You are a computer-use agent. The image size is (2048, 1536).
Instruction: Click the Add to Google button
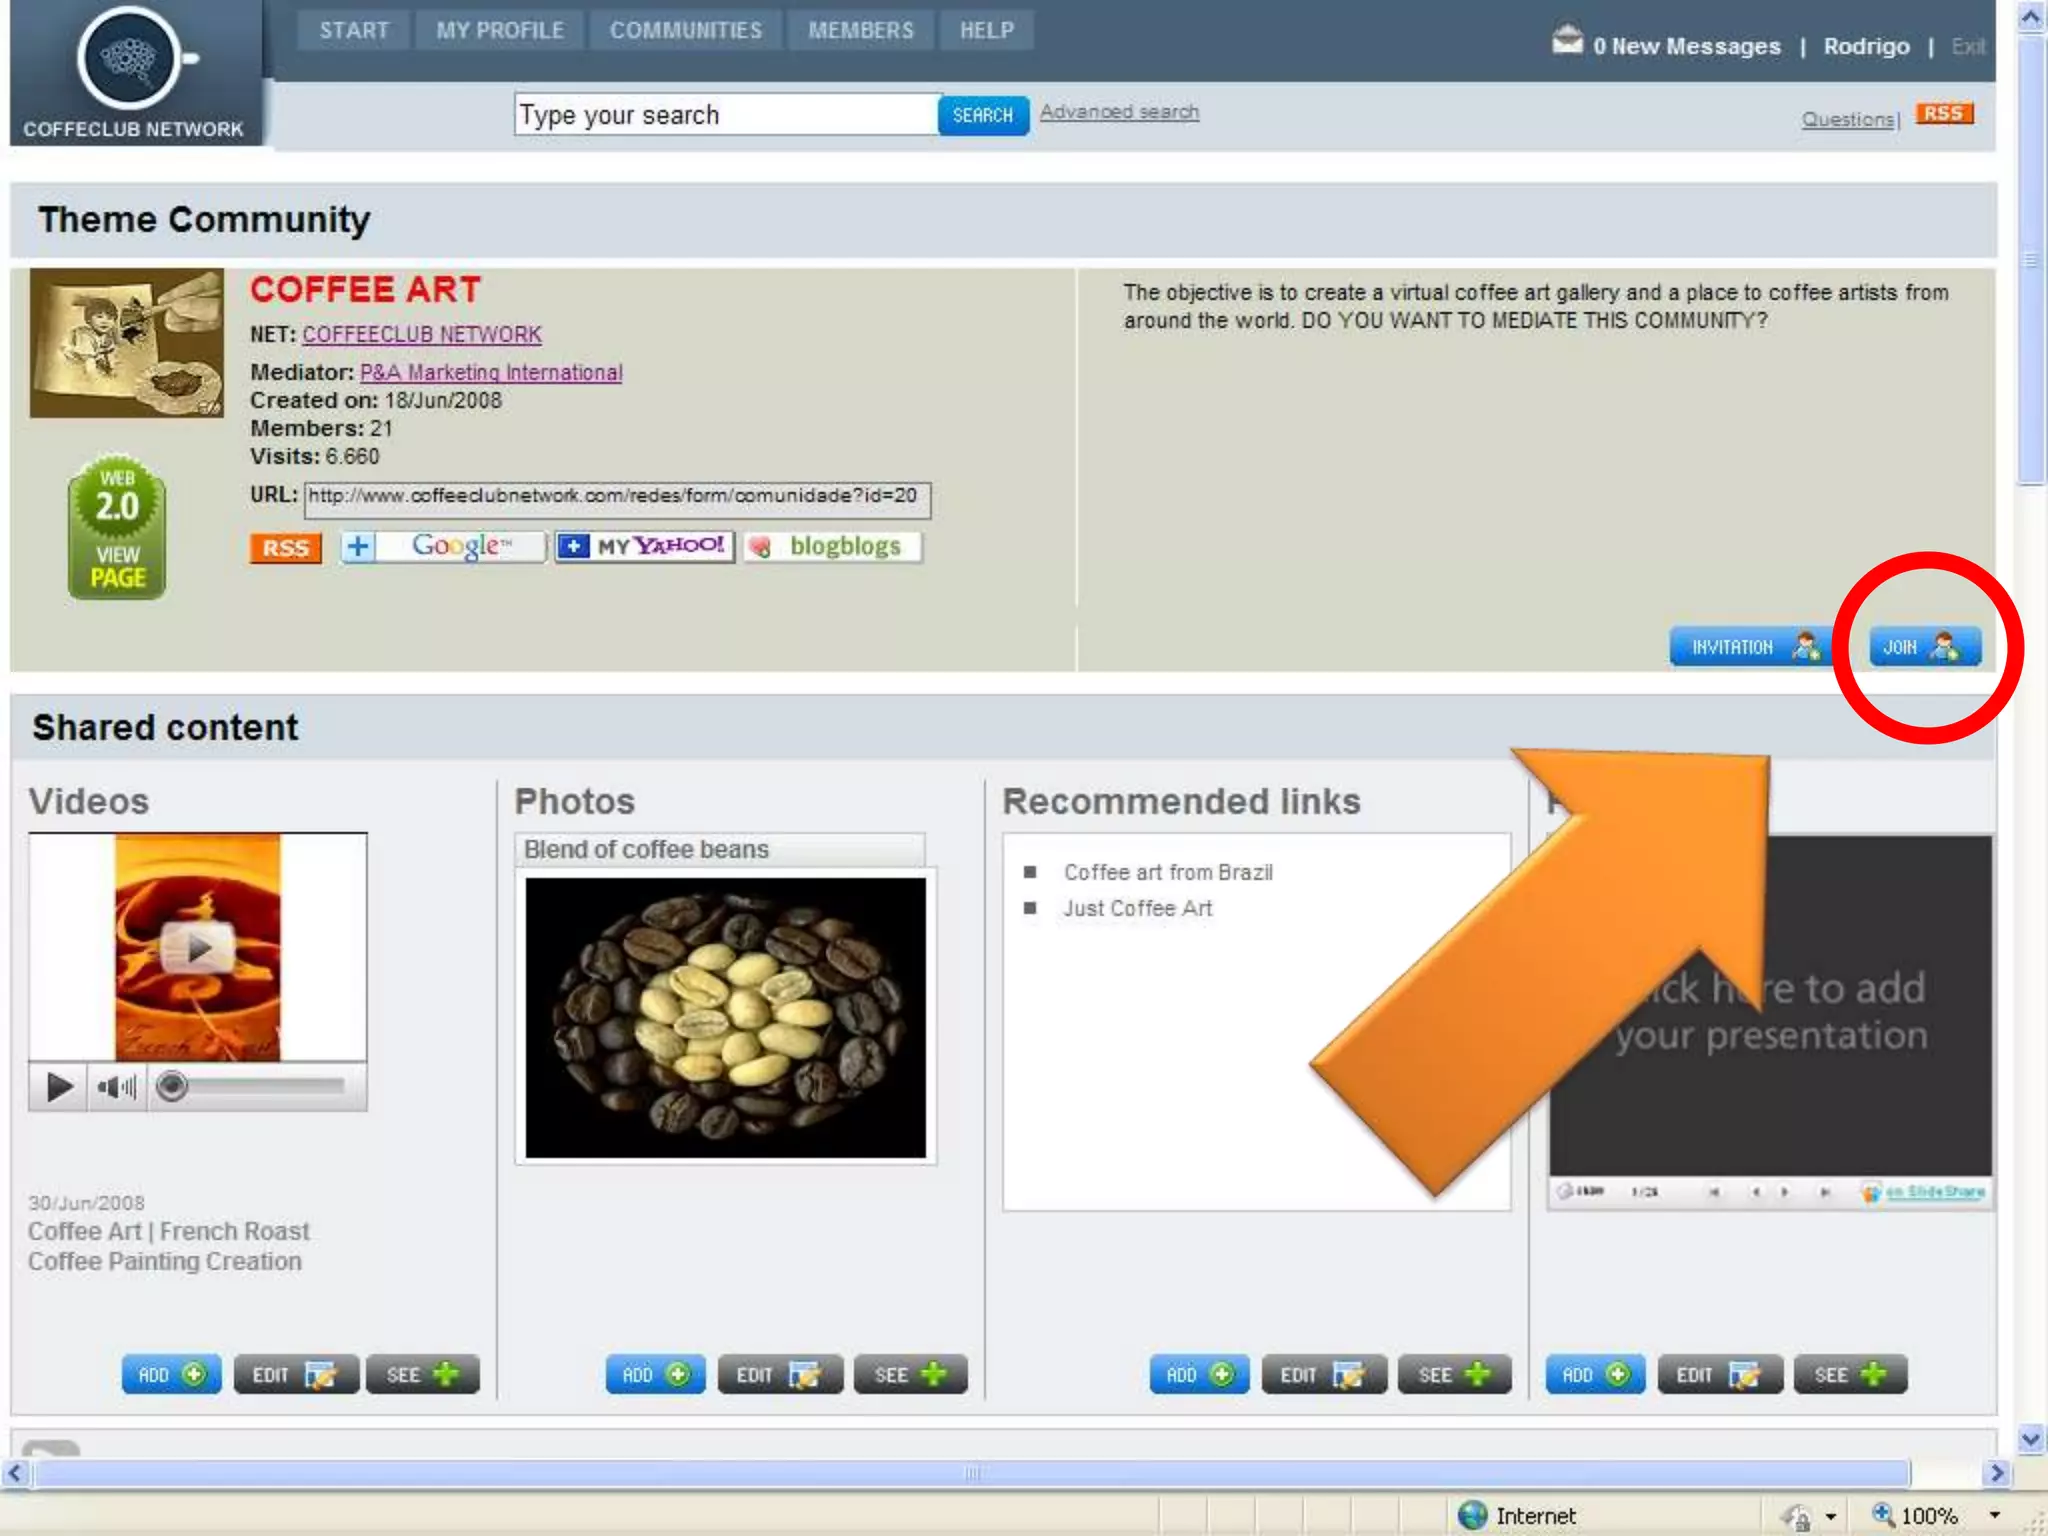pos(443,546)
